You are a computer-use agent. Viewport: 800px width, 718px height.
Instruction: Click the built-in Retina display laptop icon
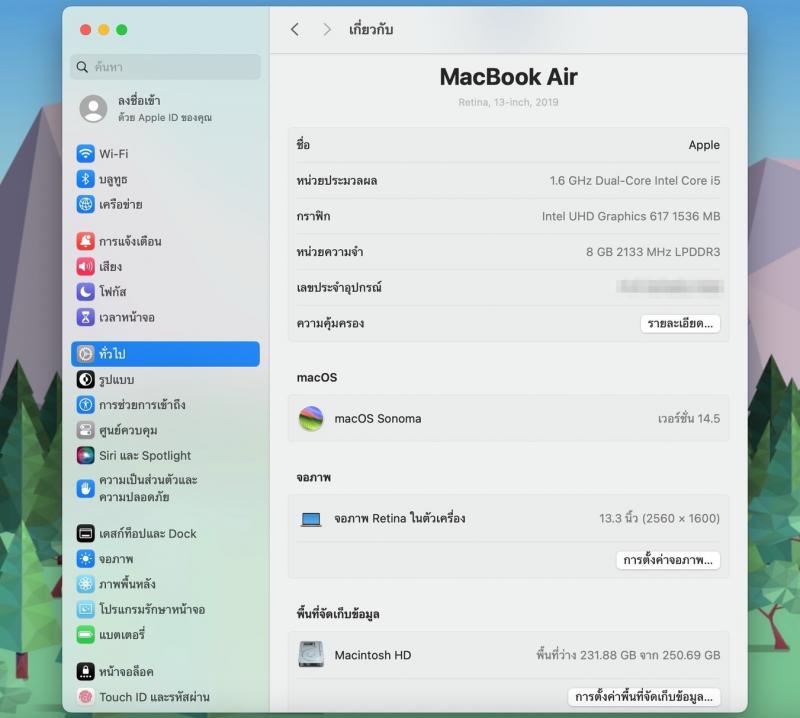tap(311, 519)
